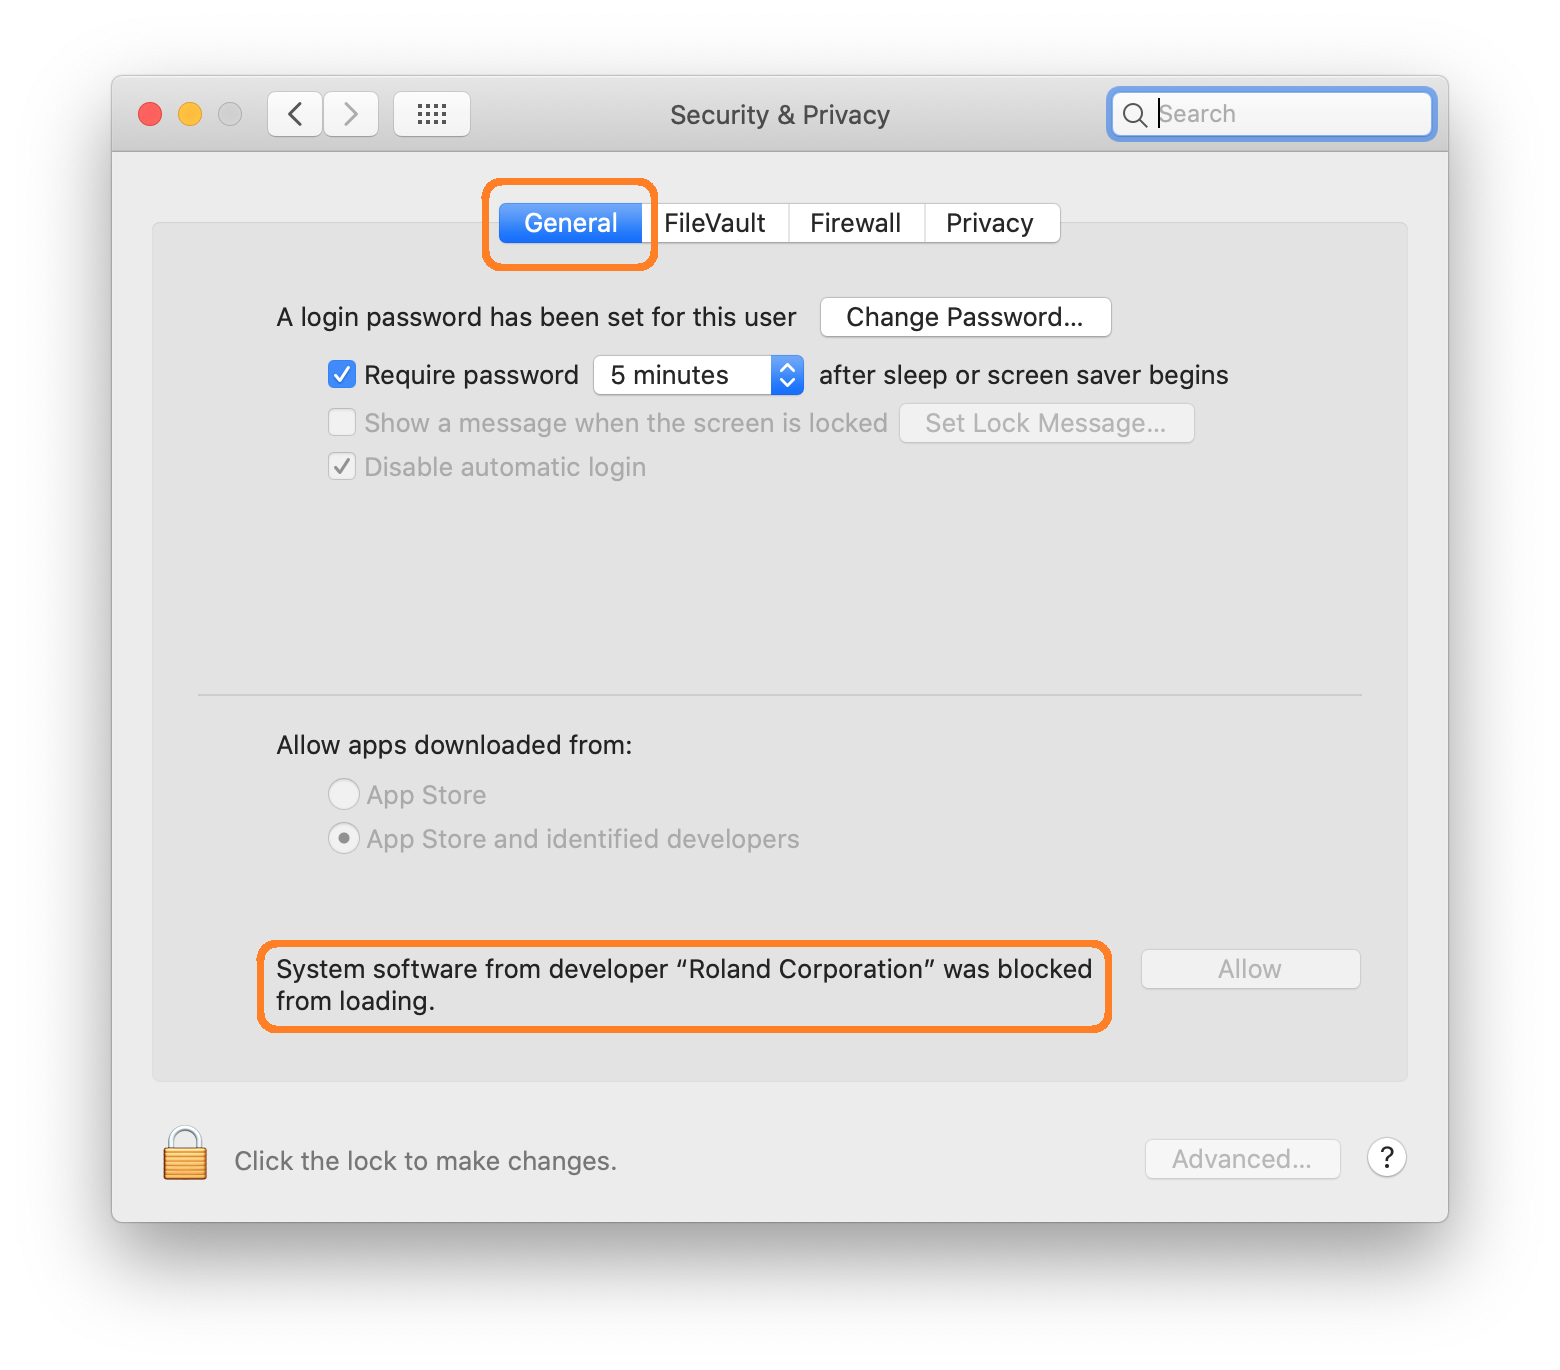Click the Change Password button
The height and width of the screenshot is (1370, 1560).
pos(965,317)
